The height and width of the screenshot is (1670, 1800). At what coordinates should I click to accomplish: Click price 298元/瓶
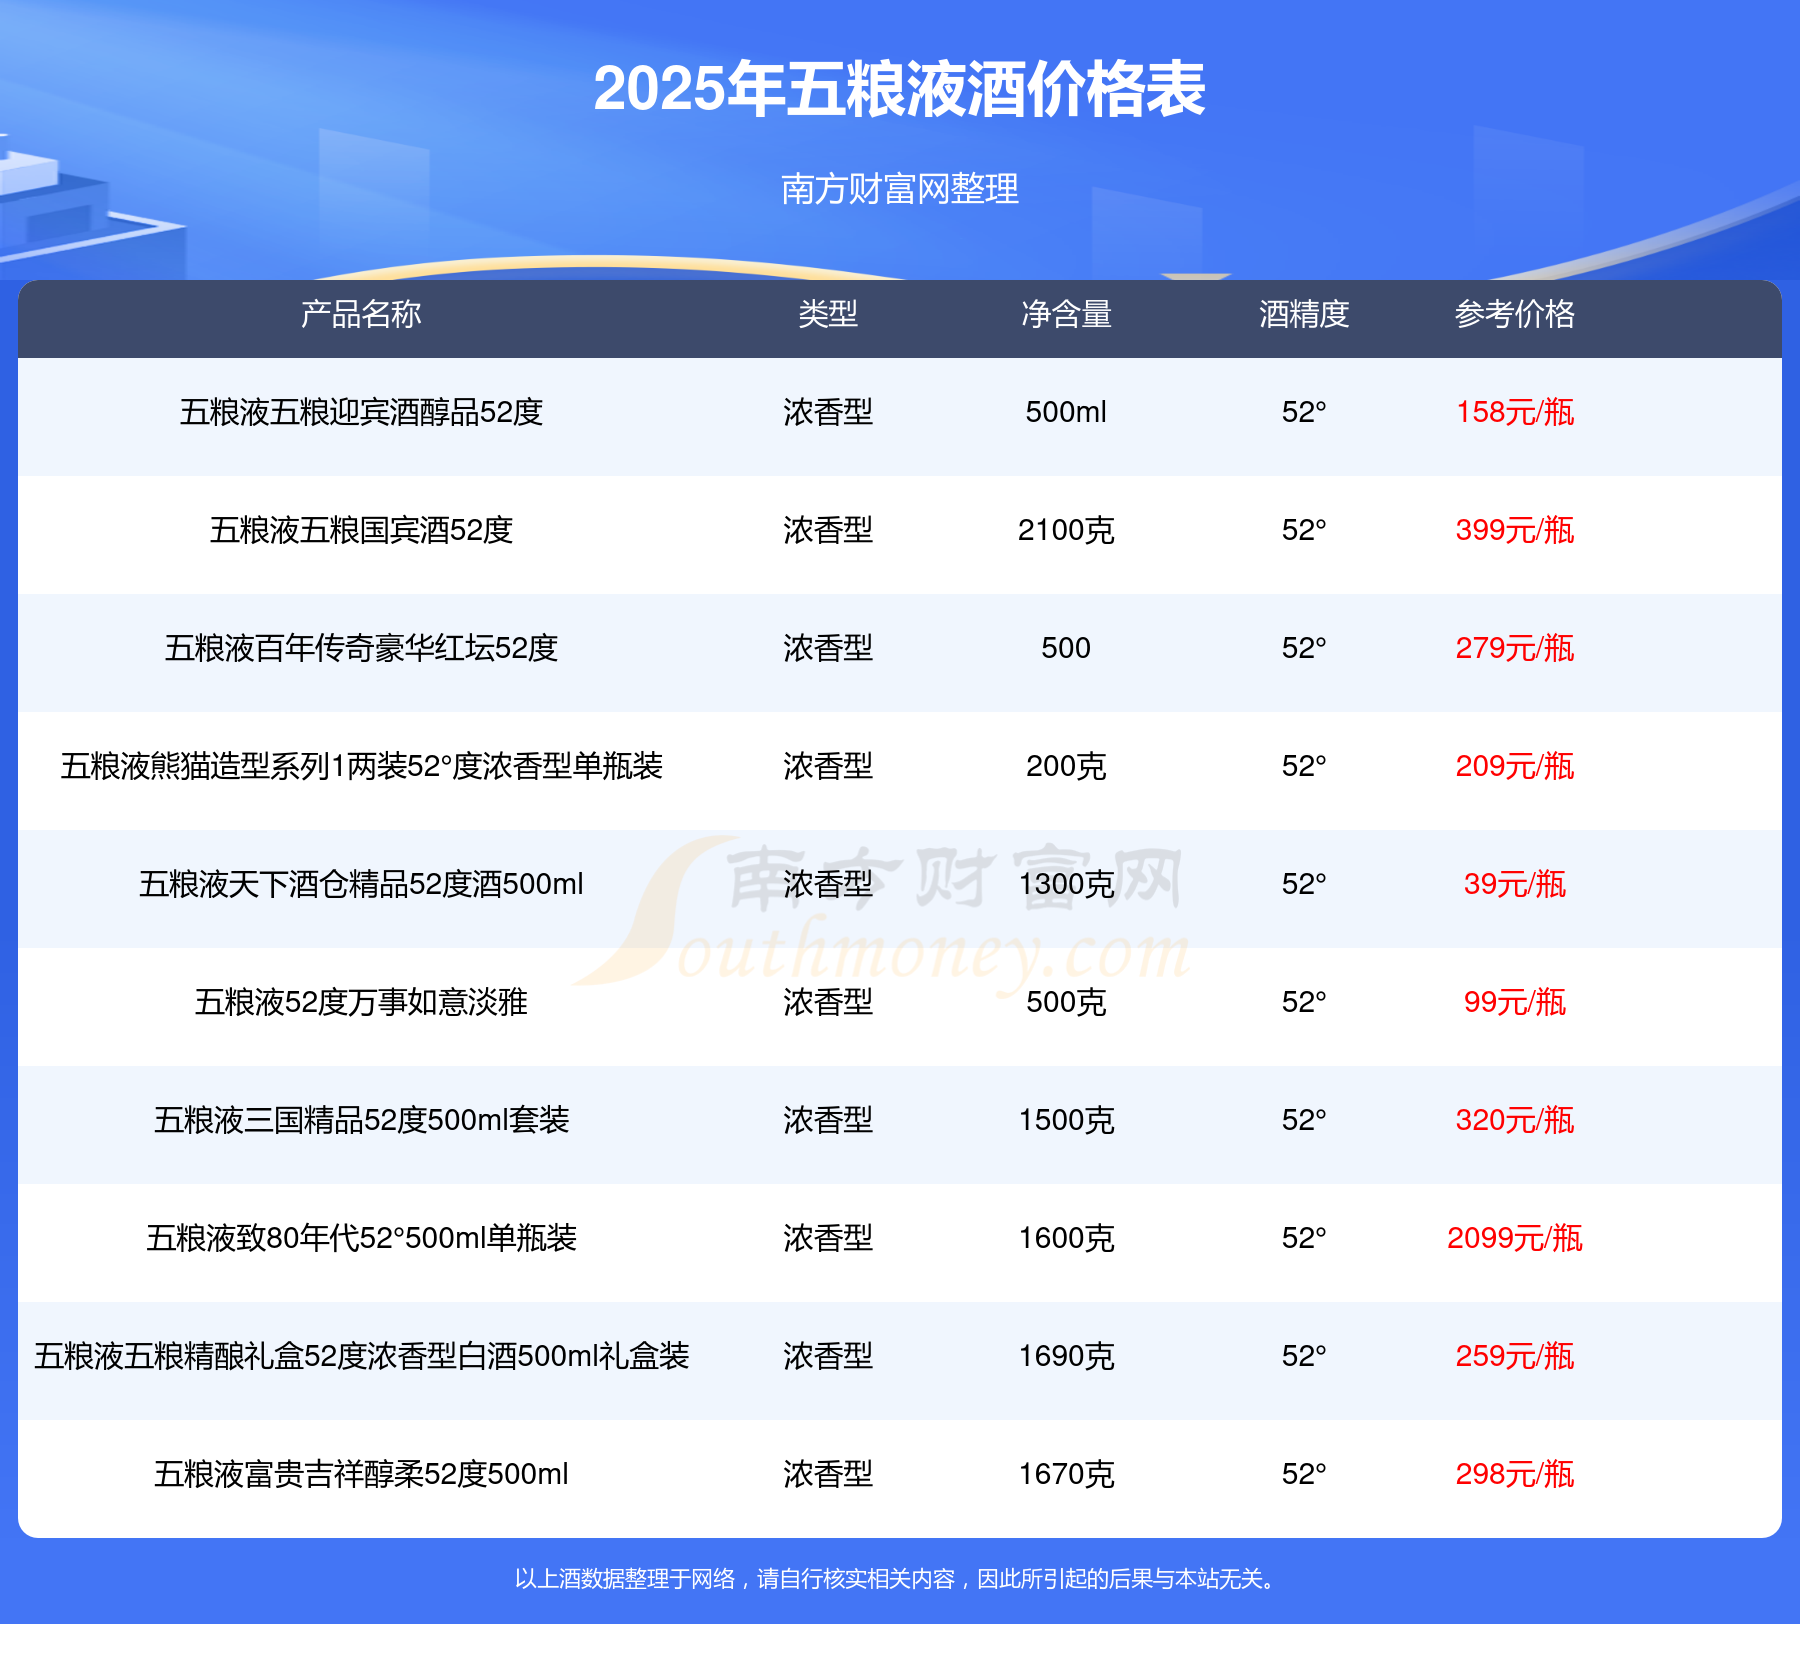[1515, 1474]
